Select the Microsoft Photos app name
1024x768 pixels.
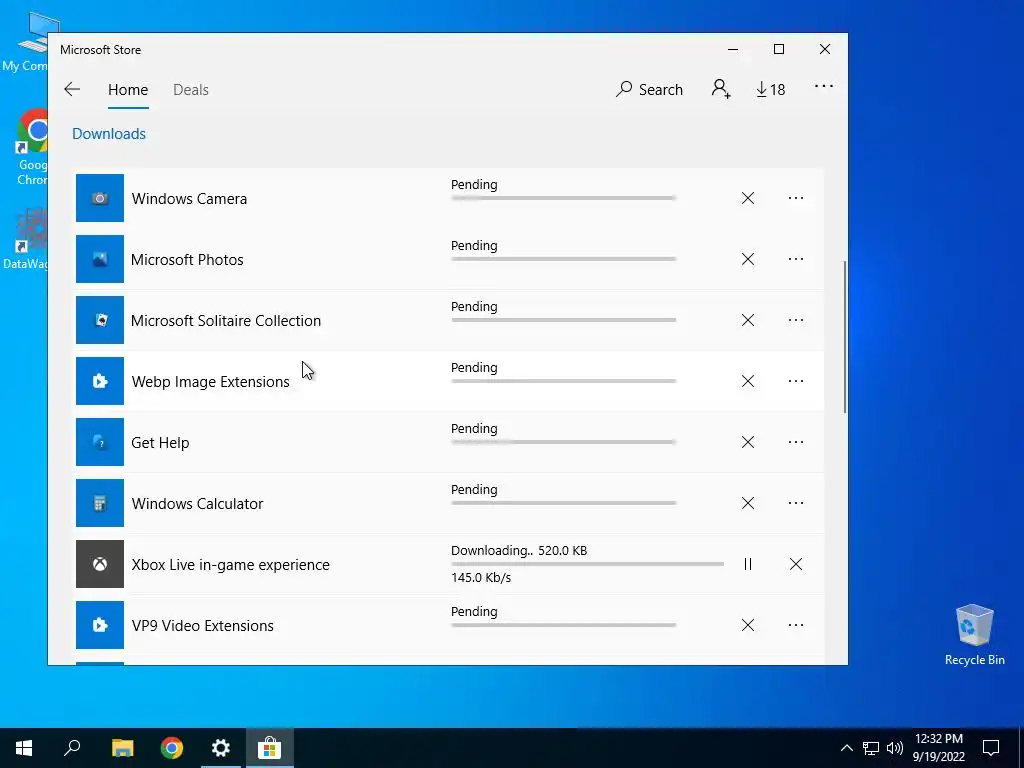187,259
